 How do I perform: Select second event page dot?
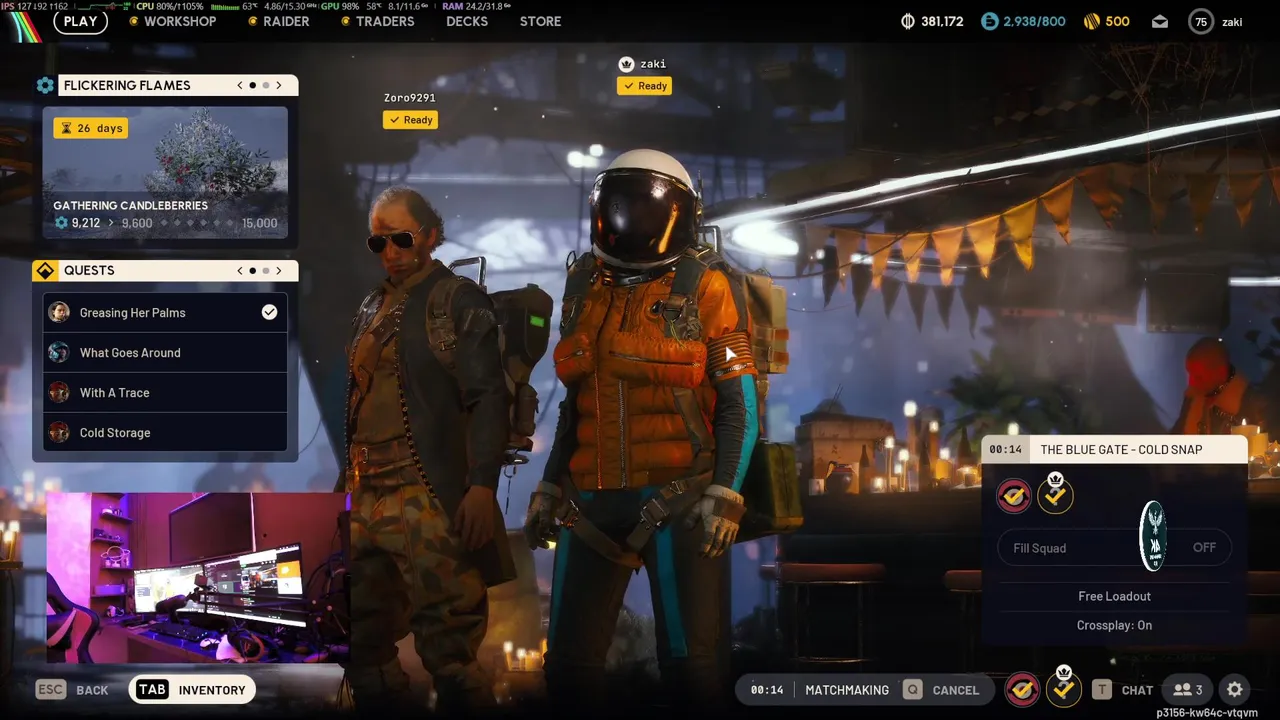point(266,85)
